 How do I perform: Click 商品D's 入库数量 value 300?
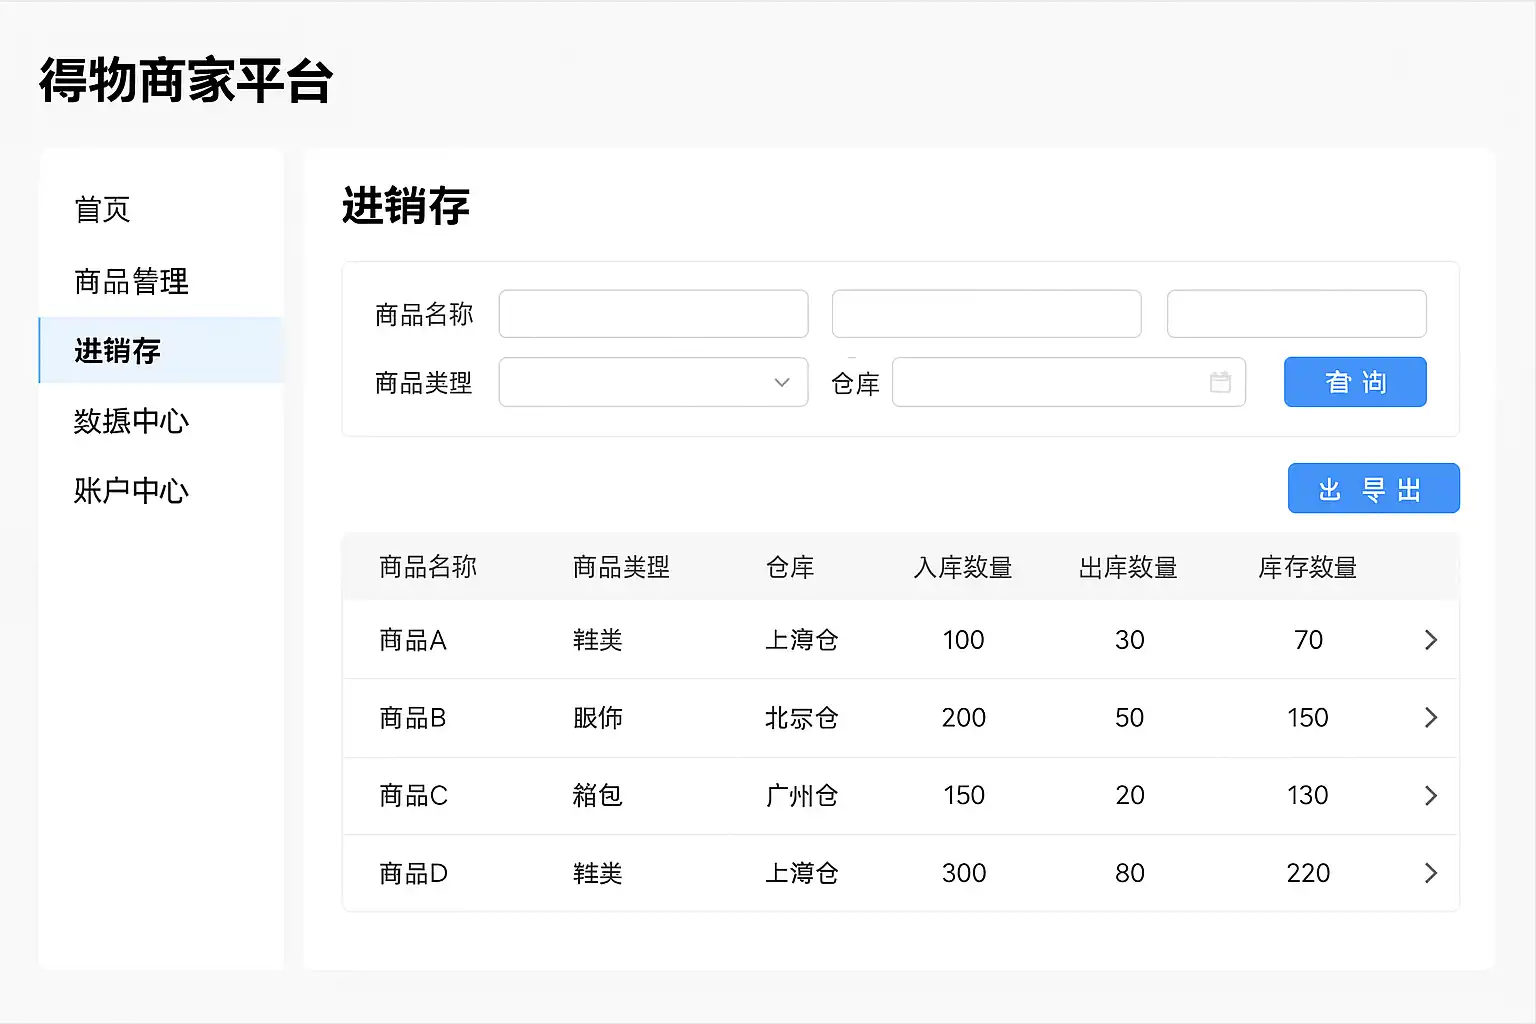click(964, 873)
